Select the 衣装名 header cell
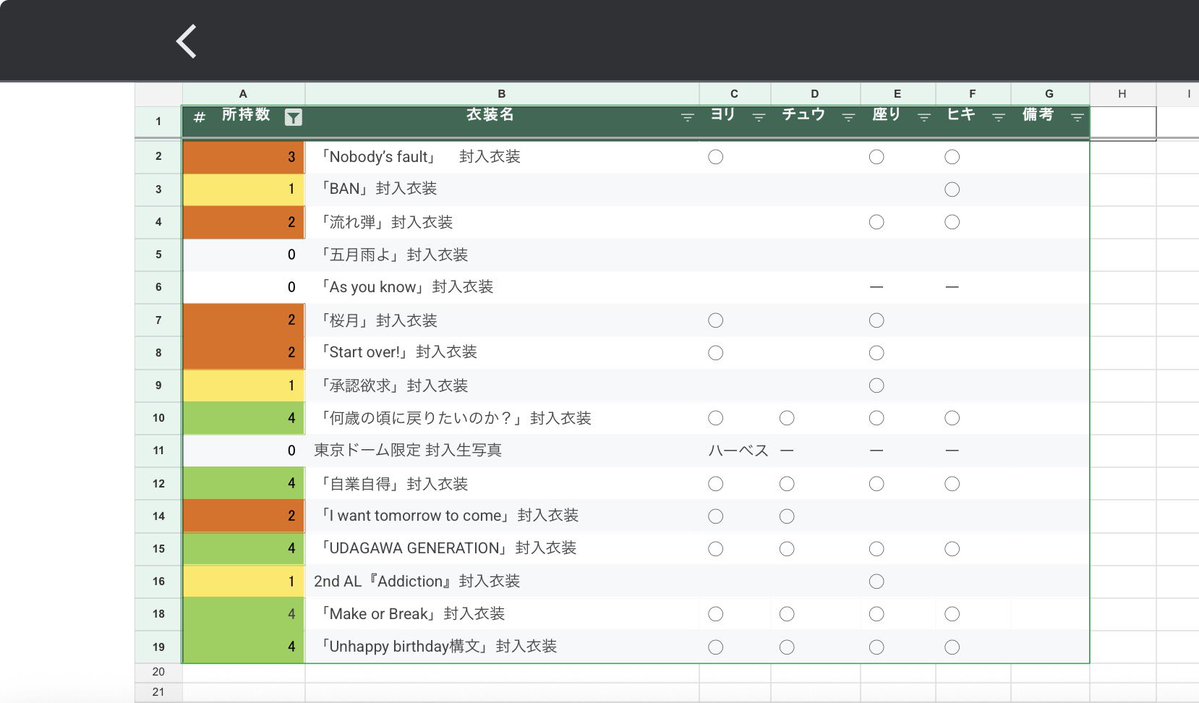Screen dimensions: 1199x703 point(502,121)
